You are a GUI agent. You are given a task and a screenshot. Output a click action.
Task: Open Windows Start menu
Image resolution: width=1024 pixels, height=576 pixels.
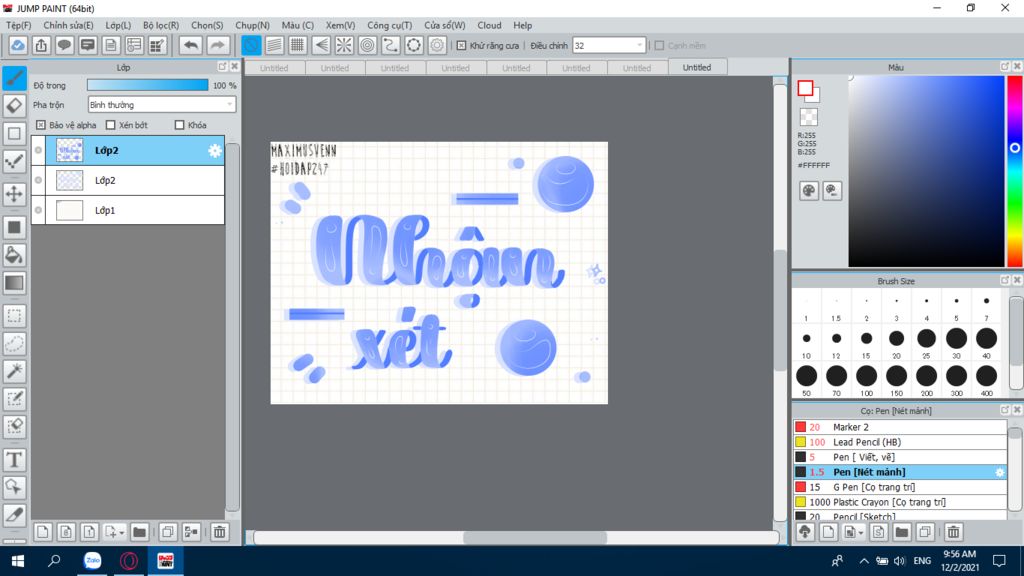(18, 561)
